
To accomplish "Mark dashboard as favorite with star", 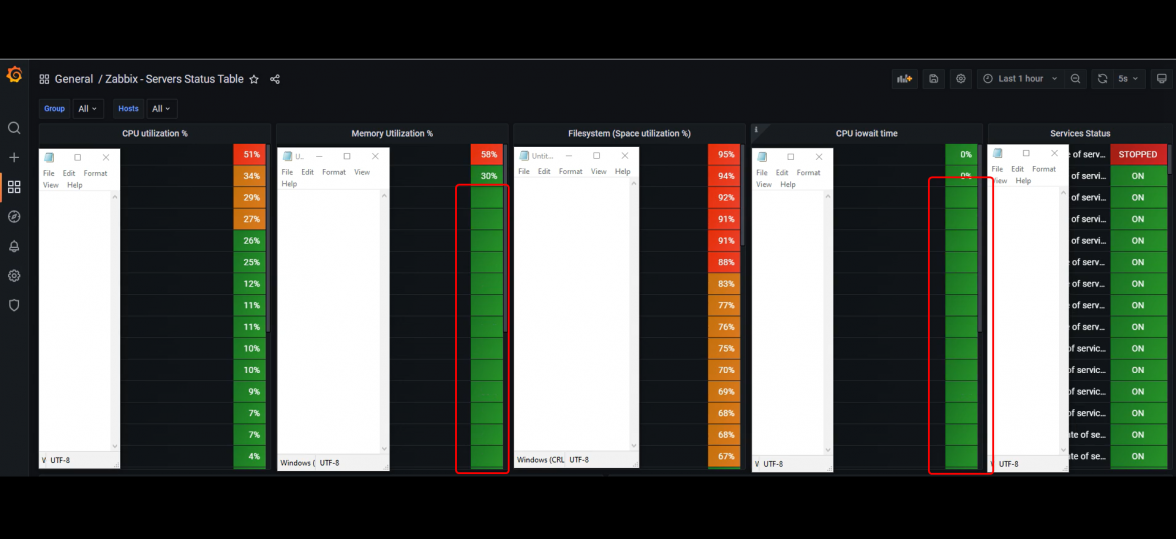I will pyautogui.click(x=254, y=79).
